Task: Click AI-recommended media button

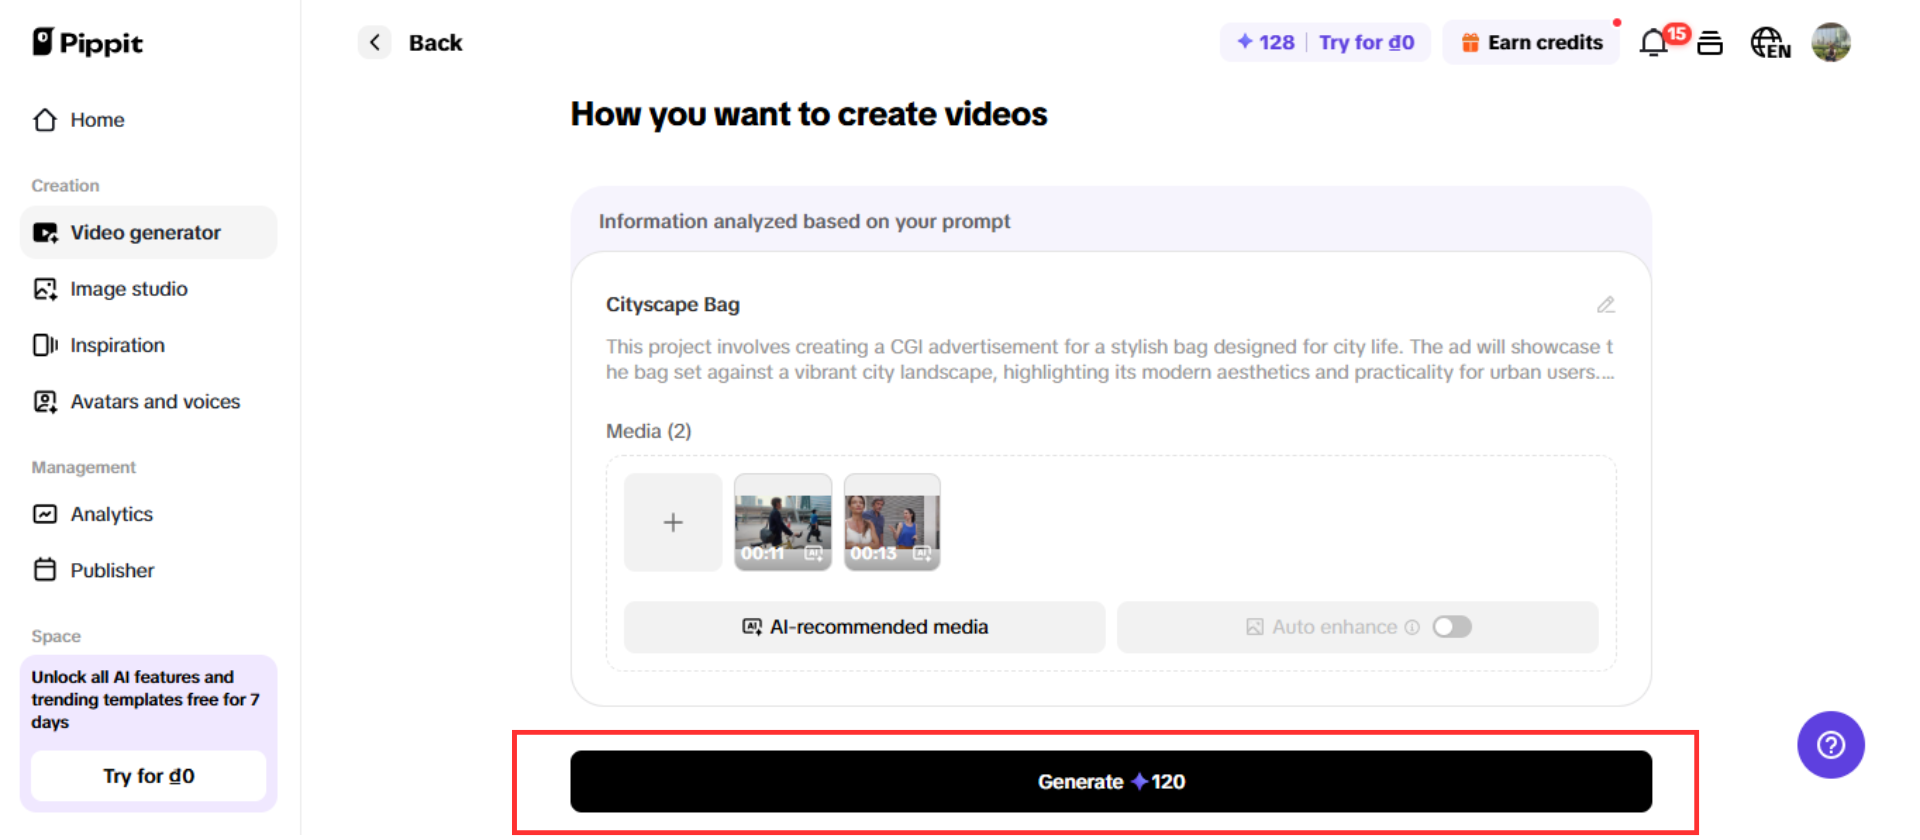Action: 865,627
